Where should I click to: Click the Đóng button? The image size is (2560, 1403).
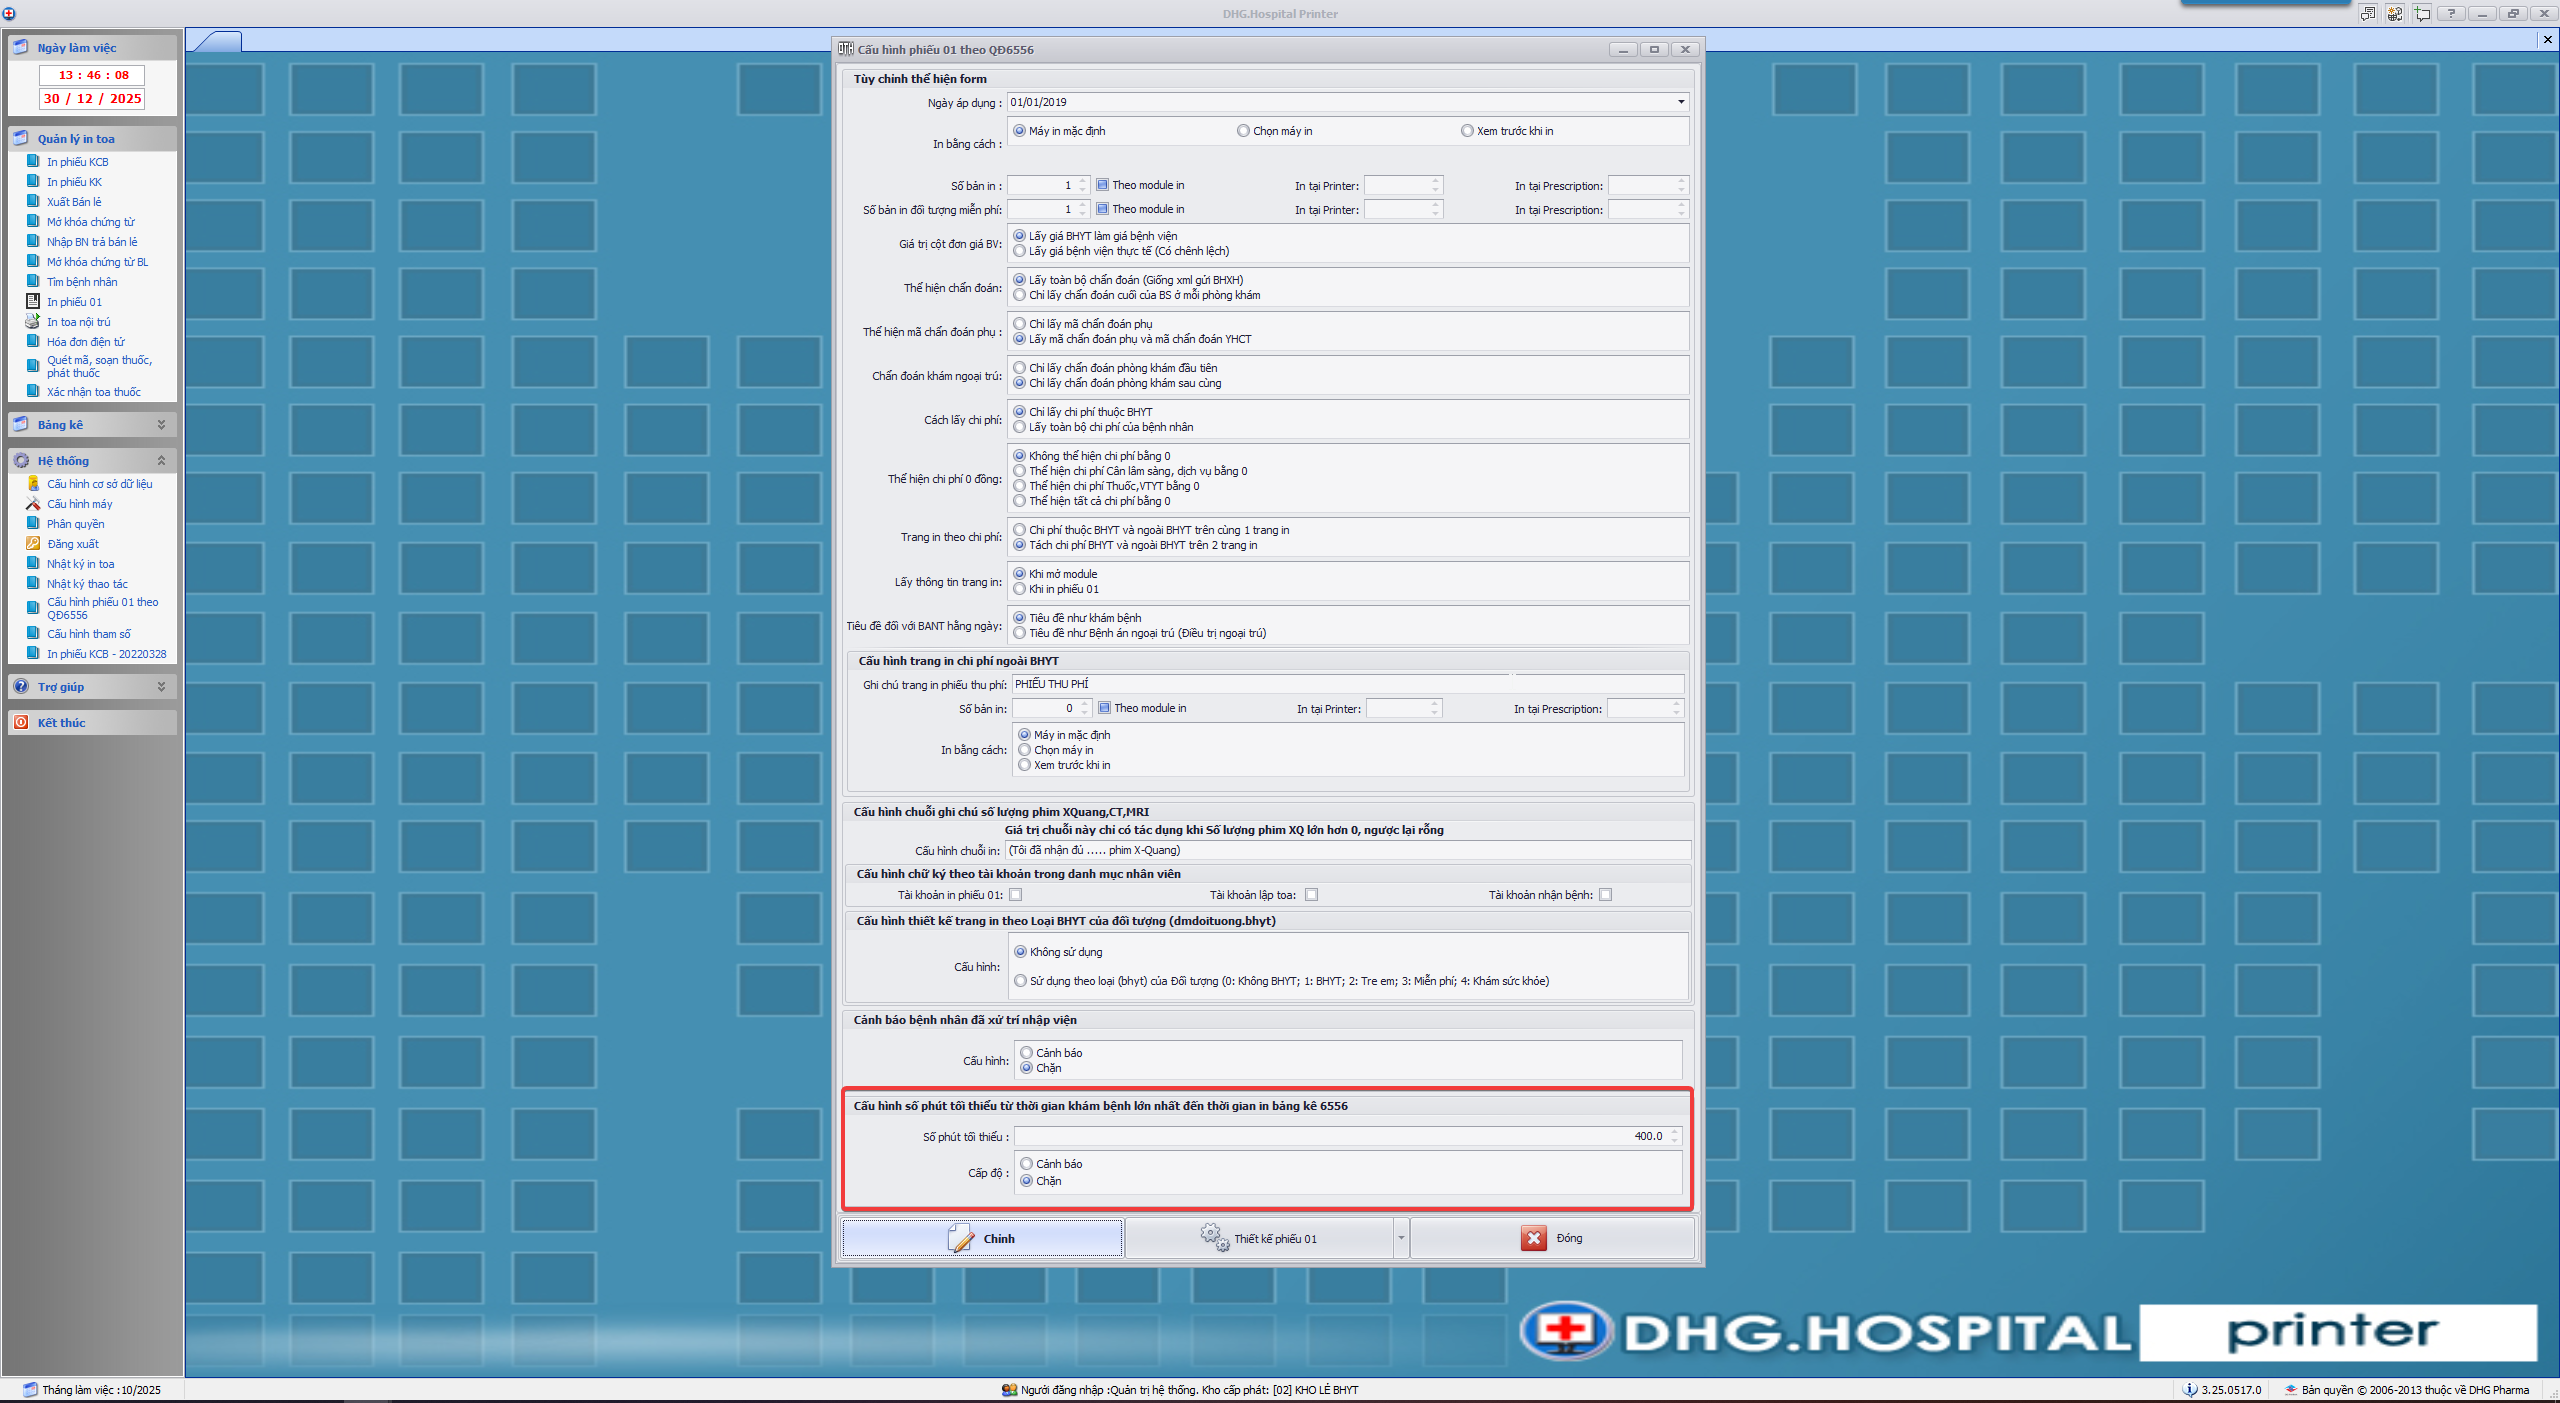[1552, 1239]
